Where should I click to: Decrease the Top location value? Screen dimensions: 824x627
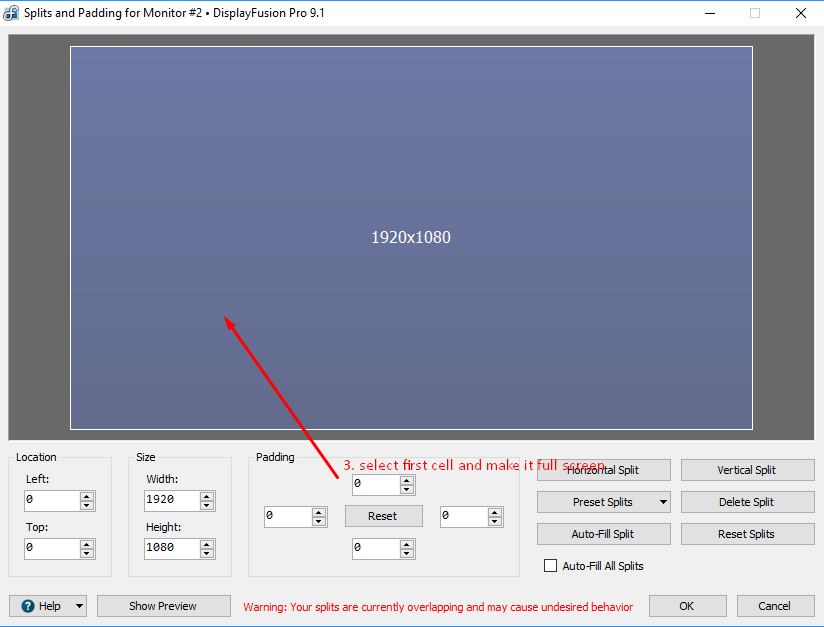tap(87, 553)
